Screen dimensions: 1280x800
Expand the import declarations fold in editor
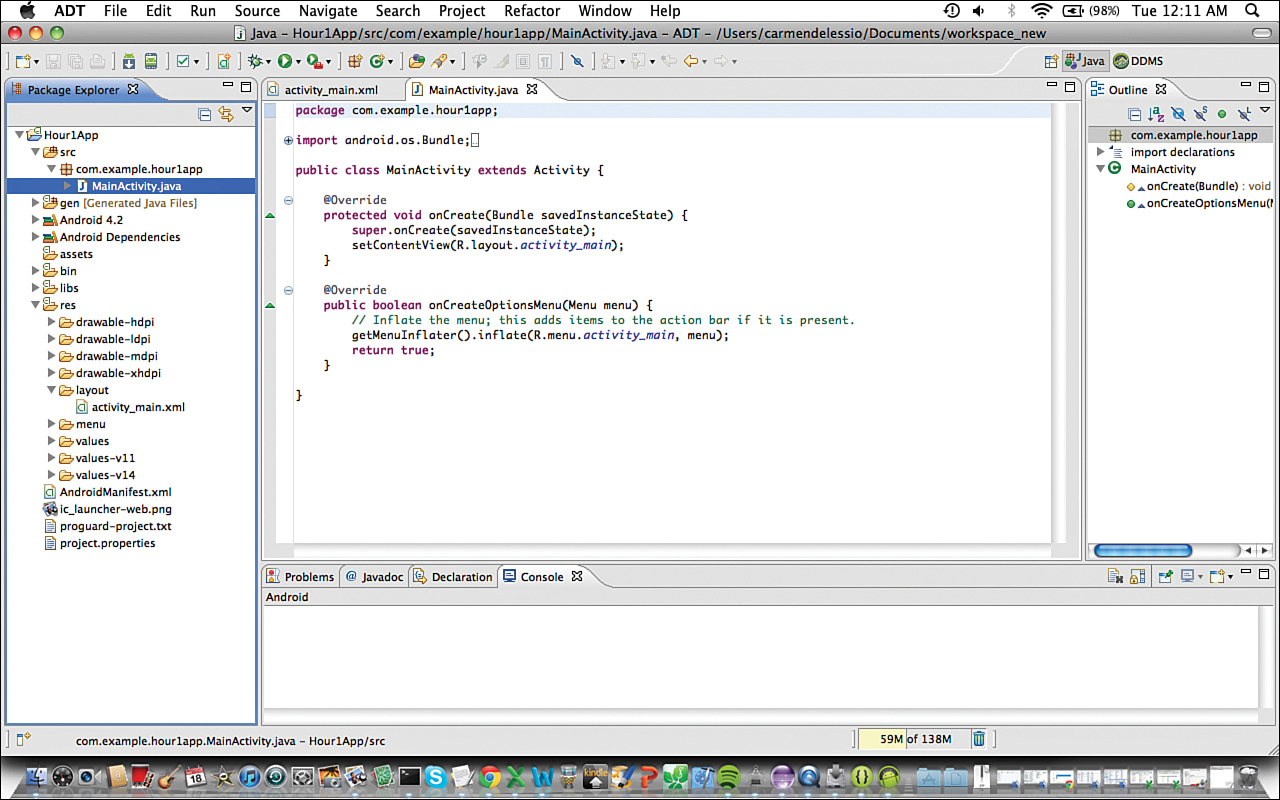[288, 140]
